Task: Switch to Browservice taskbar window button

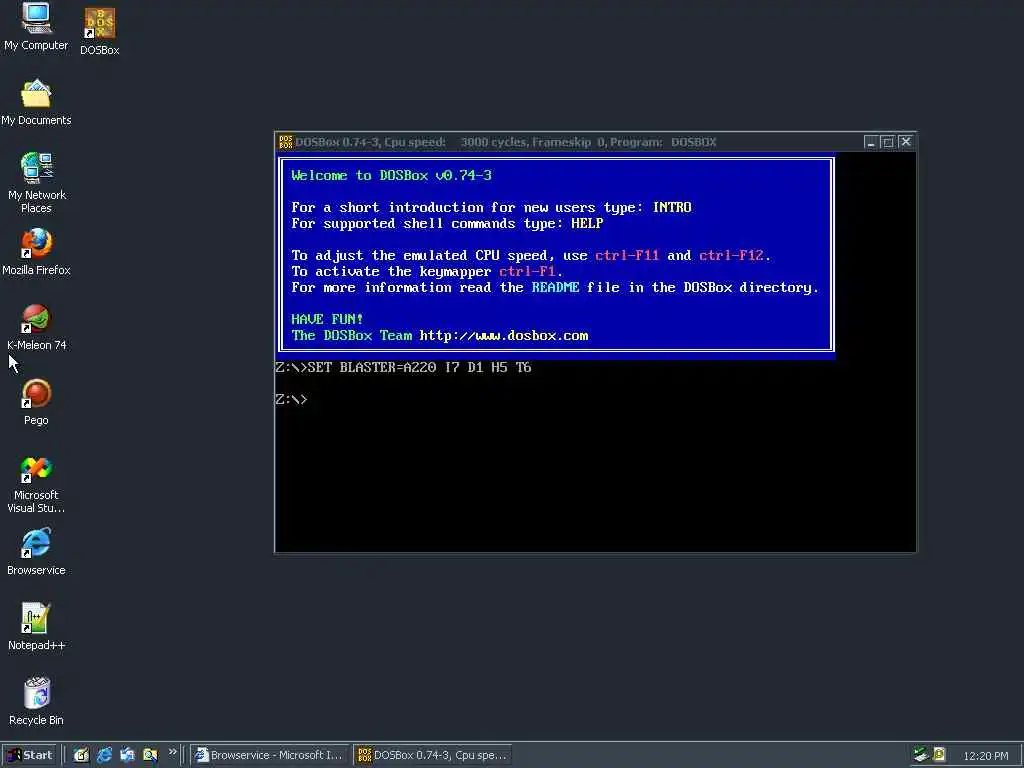Action: click(x=269, y=755)
